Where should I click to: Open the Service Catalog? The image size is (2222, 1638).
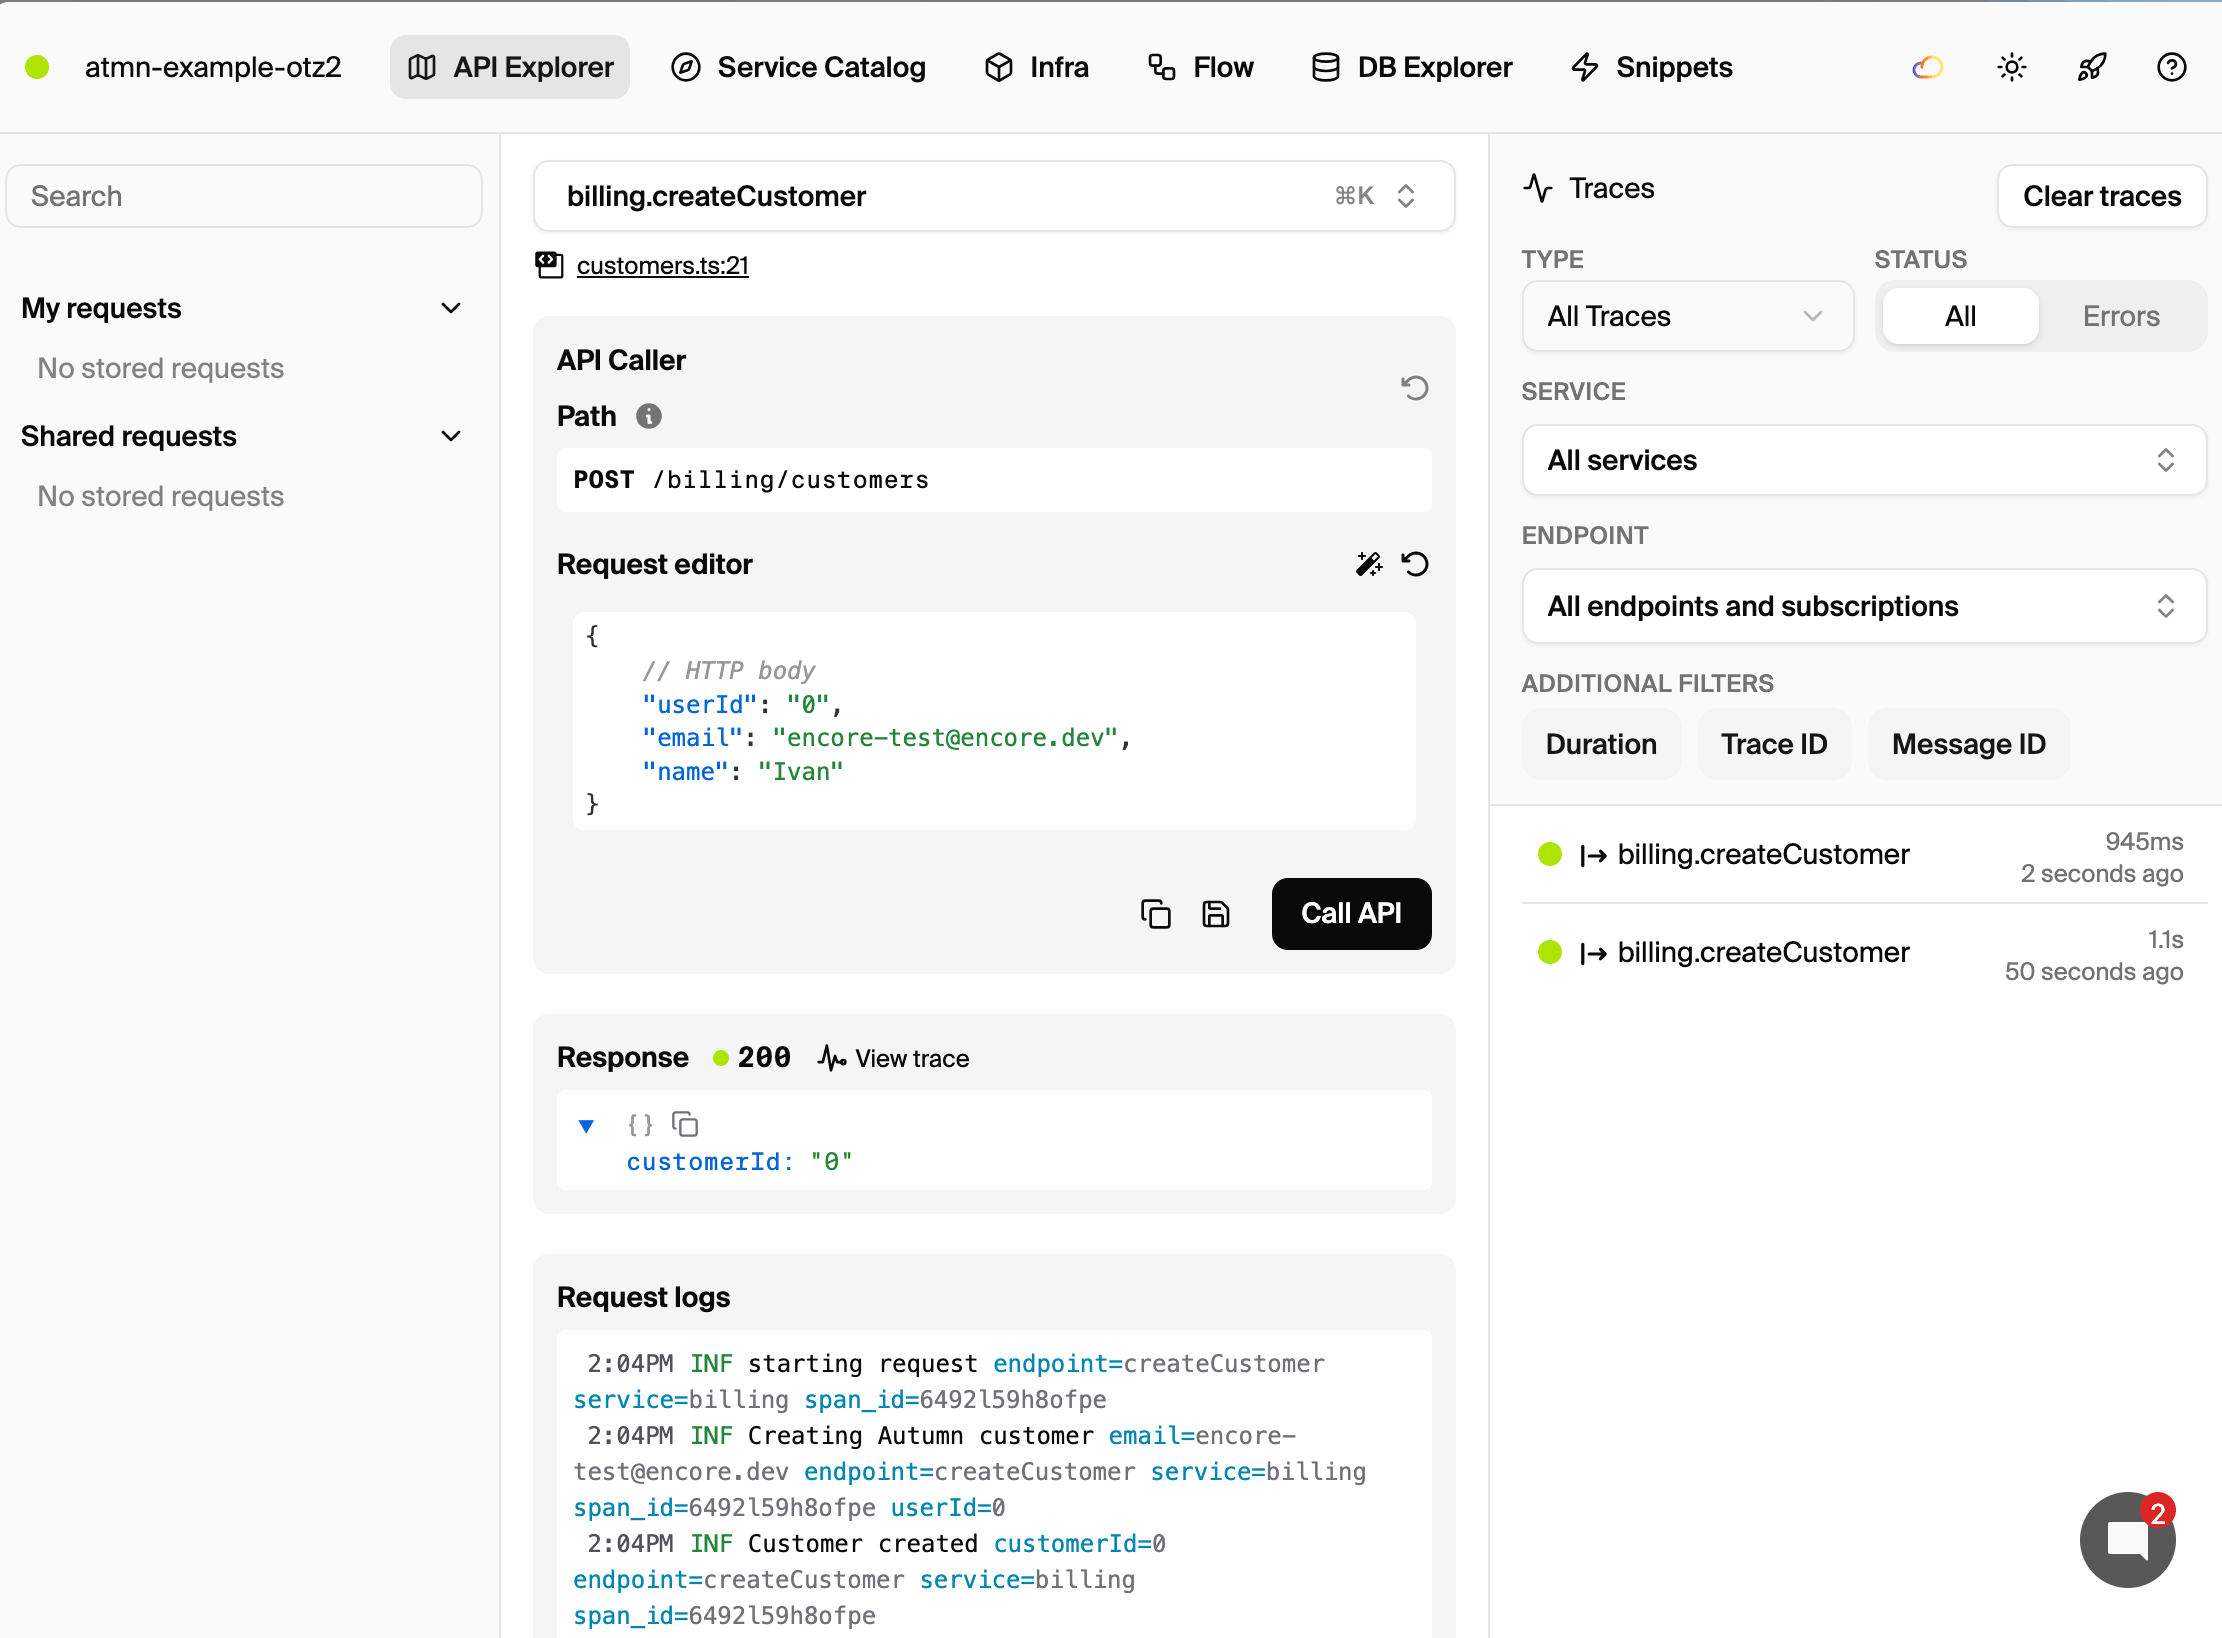[799, 67]
